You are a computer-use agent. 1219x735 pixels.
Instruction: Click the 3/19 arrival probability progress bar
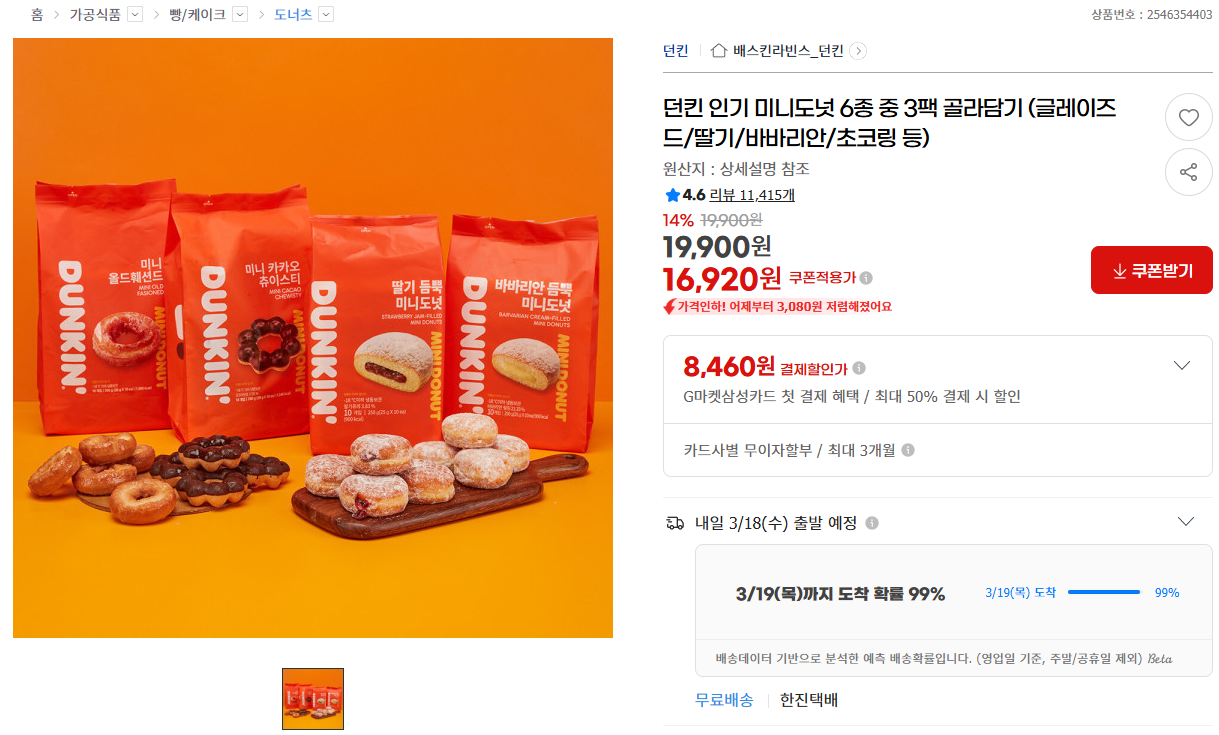point(1104,592)
